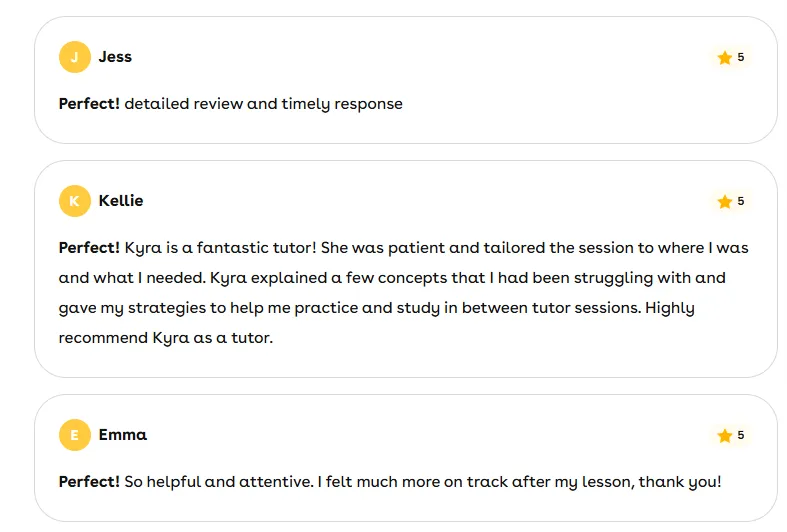This screenshot has width=787, height=532.
Task: Click the bold Perfect! label in Kellie's review
Action: tap(89, 248)
